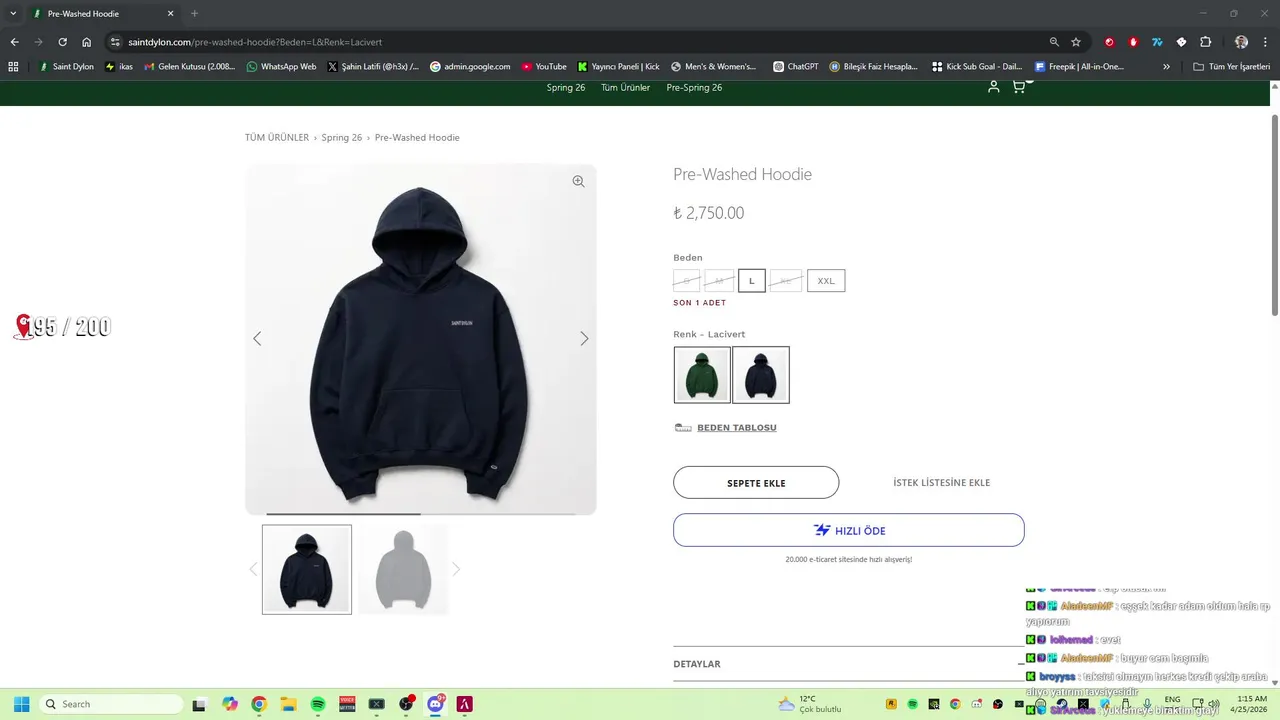Click the Windows taskbar Search box

pos(111,704)
